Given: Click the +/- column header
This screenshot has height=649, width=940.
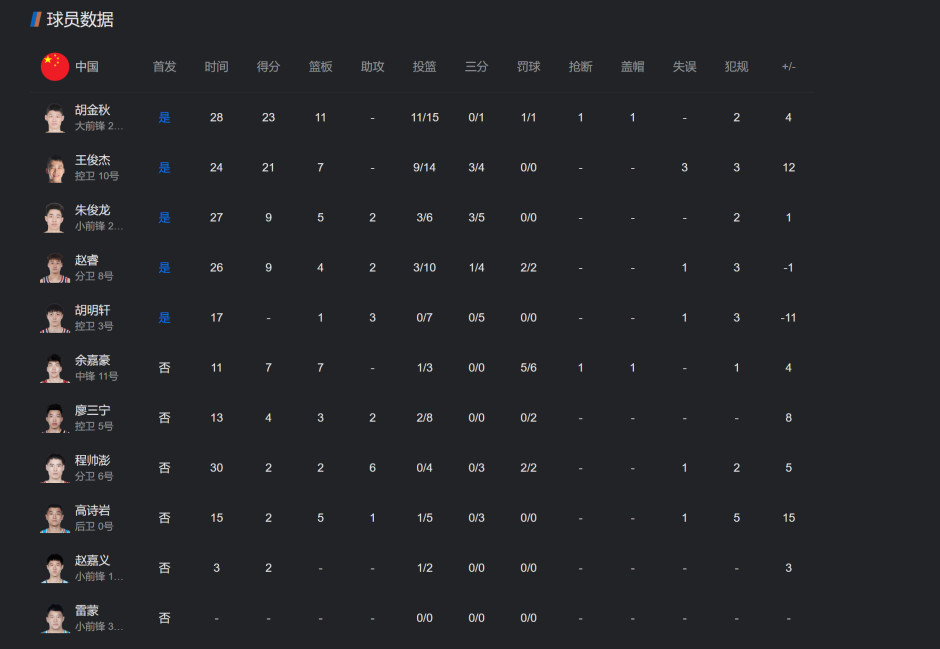Looking at the screenshot, I should [x=788, y=67].
